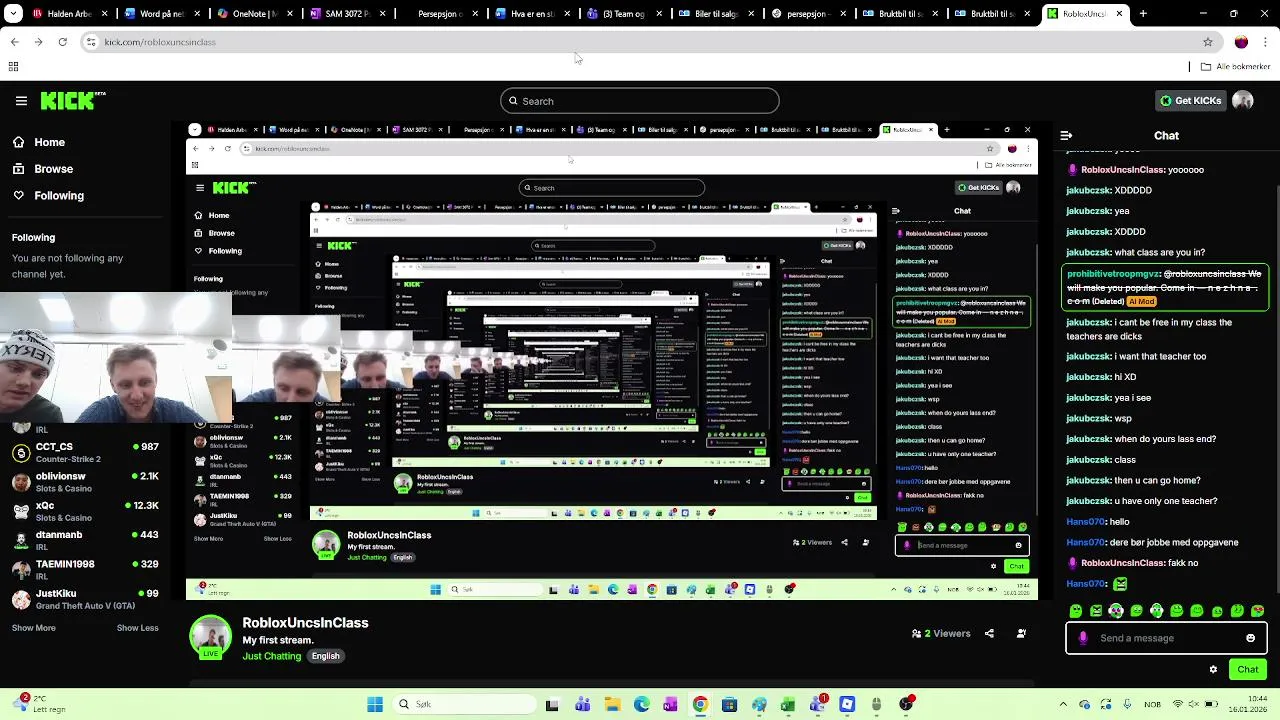Open Chrome three-dot menu
1280x720 pixels.
point(1265,42)
